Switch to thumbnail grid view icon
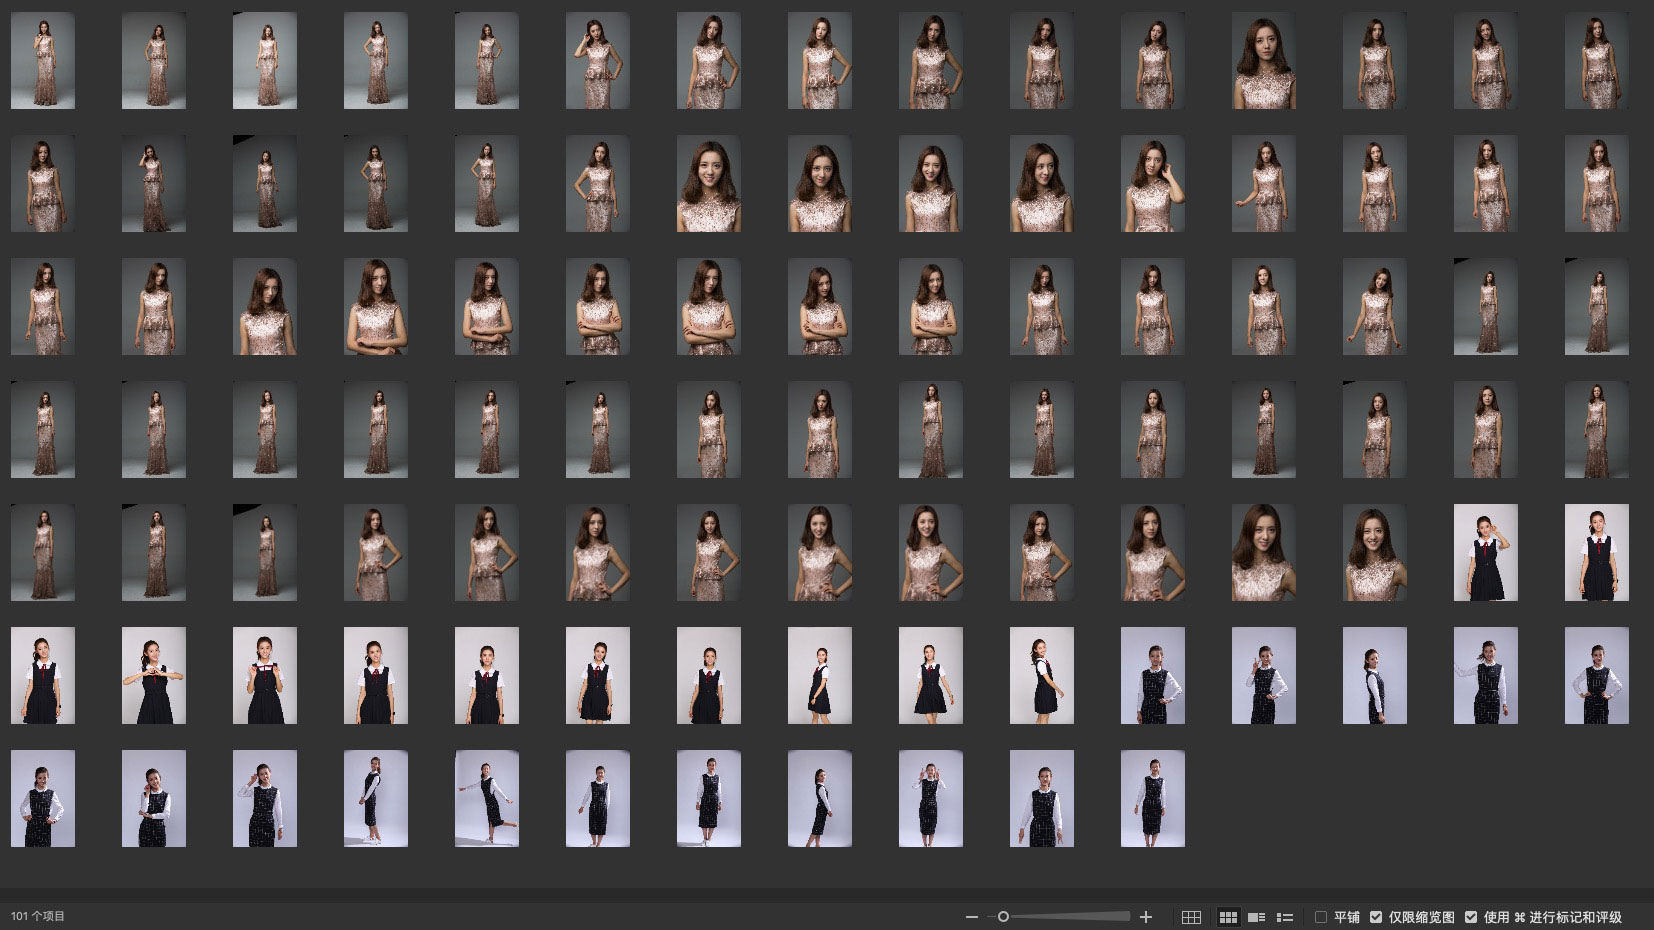The height and width of the screenshot is (930, 1654). [x=1228, y=917]
